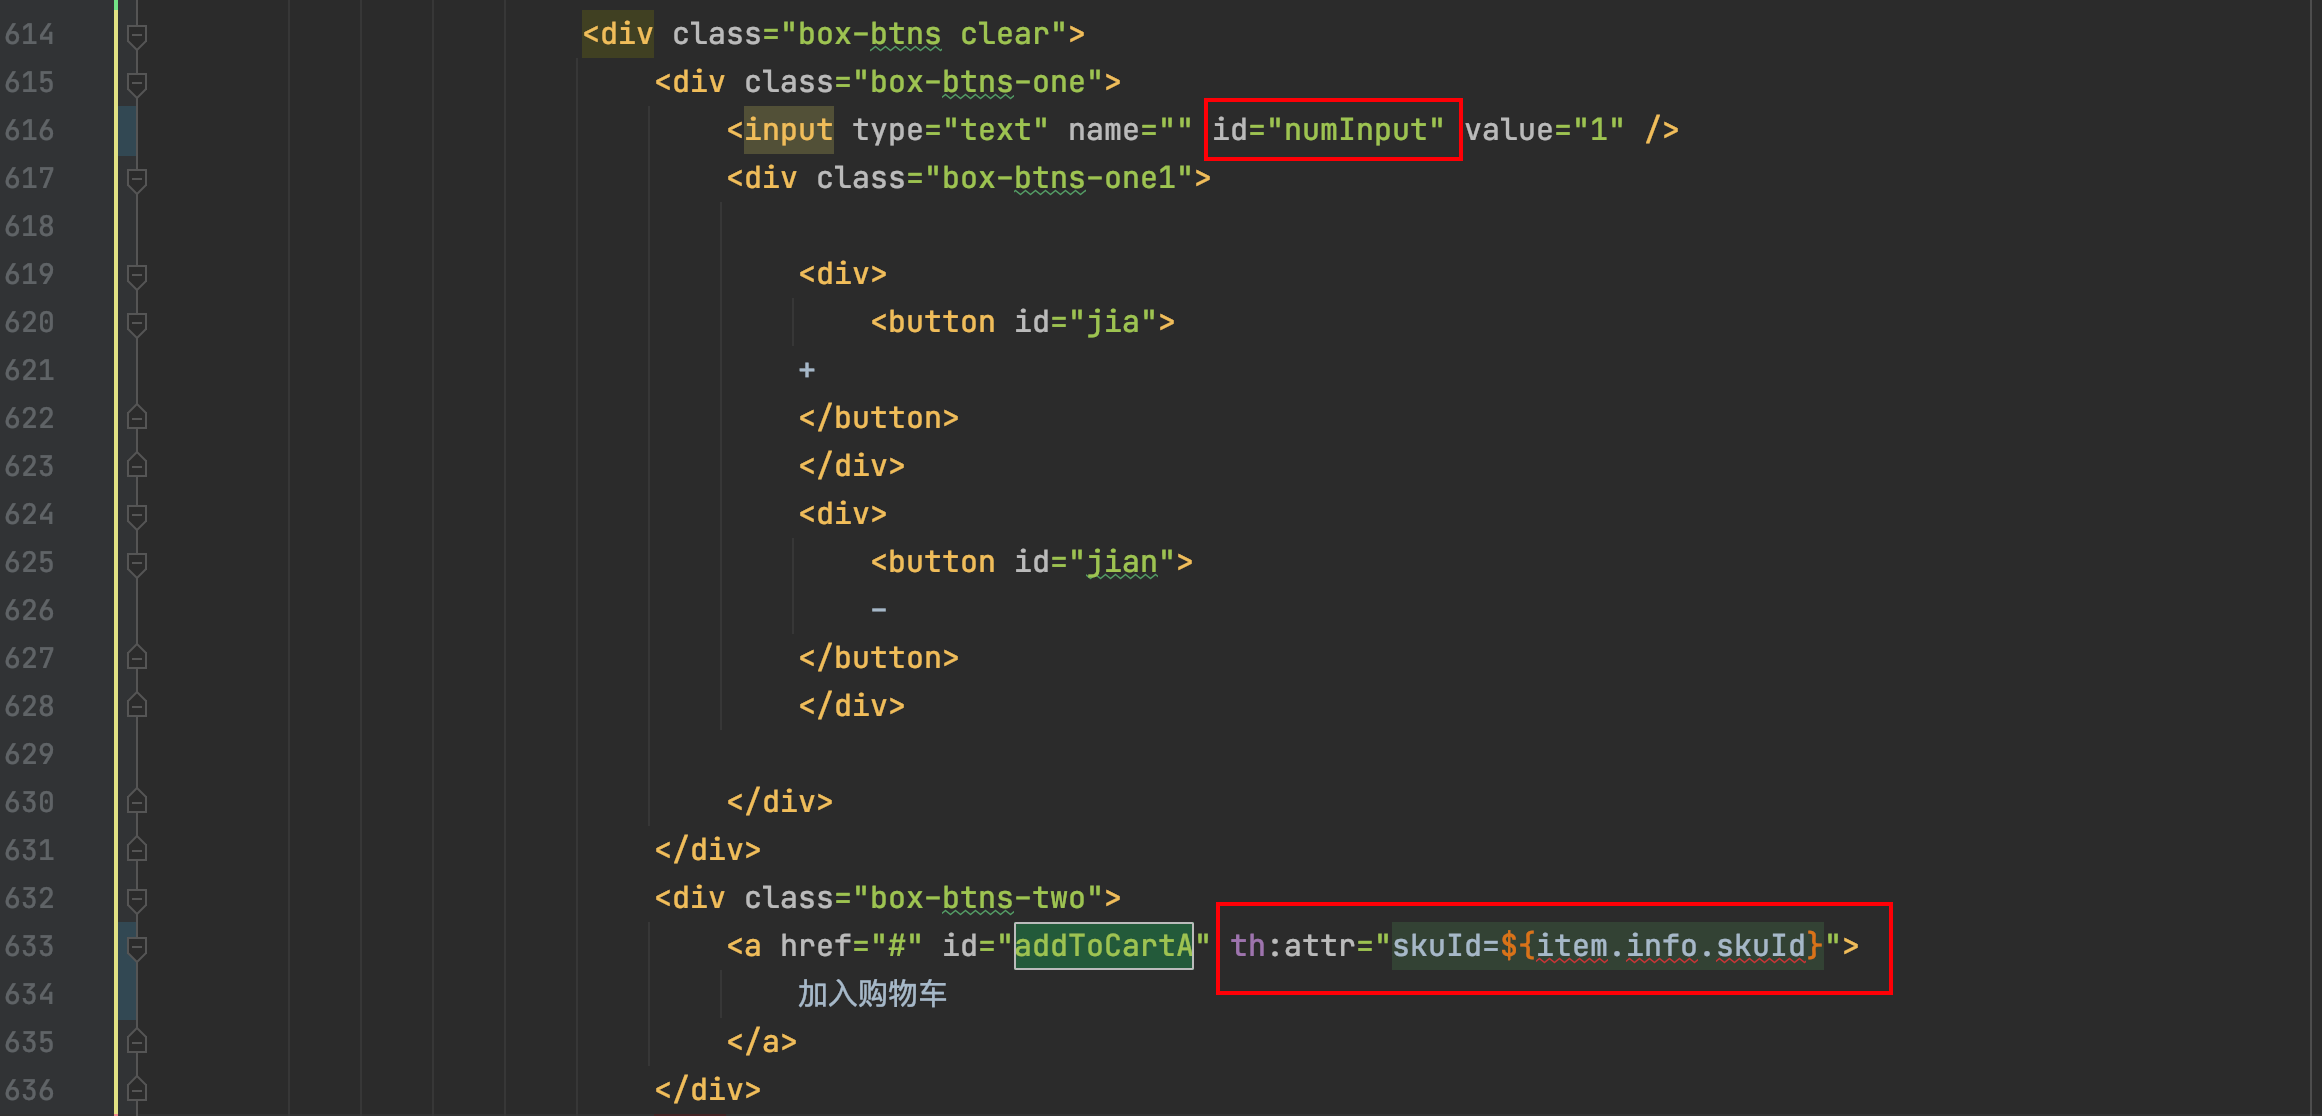
Task: Click the fold end marker on line 630
Action: click(137, 802)
